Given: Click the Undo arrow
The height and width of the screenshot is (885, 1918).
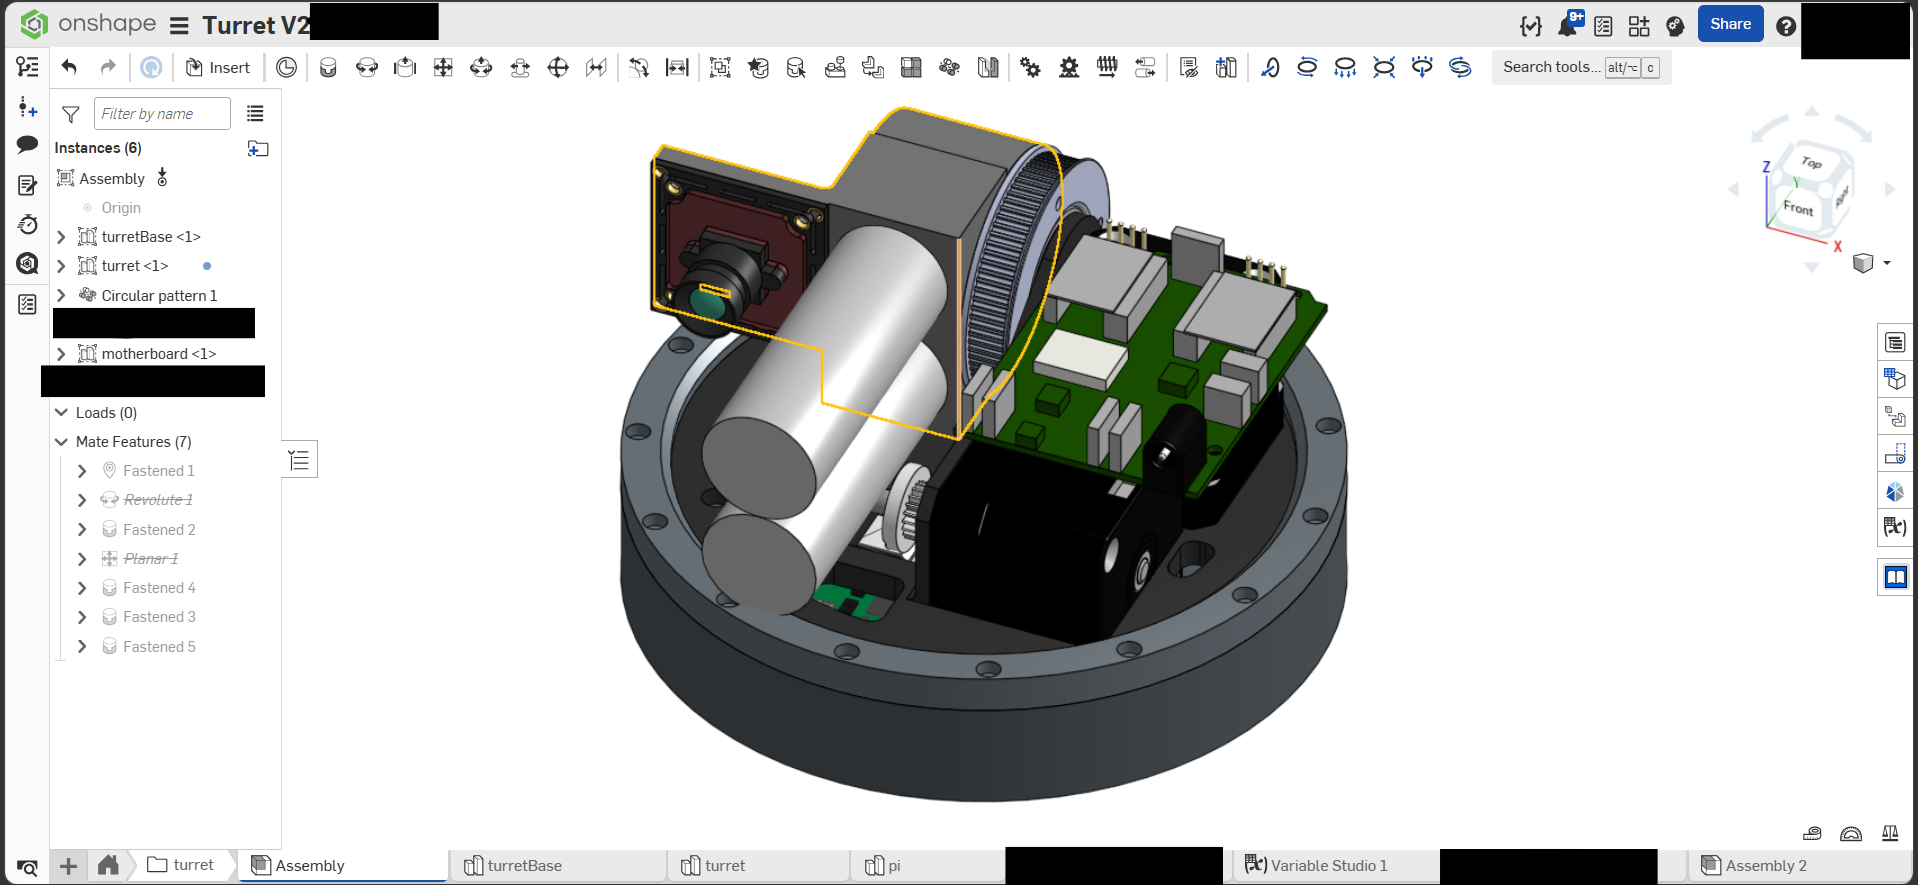Looking at the screenshot, I should (x=69, y=67).
